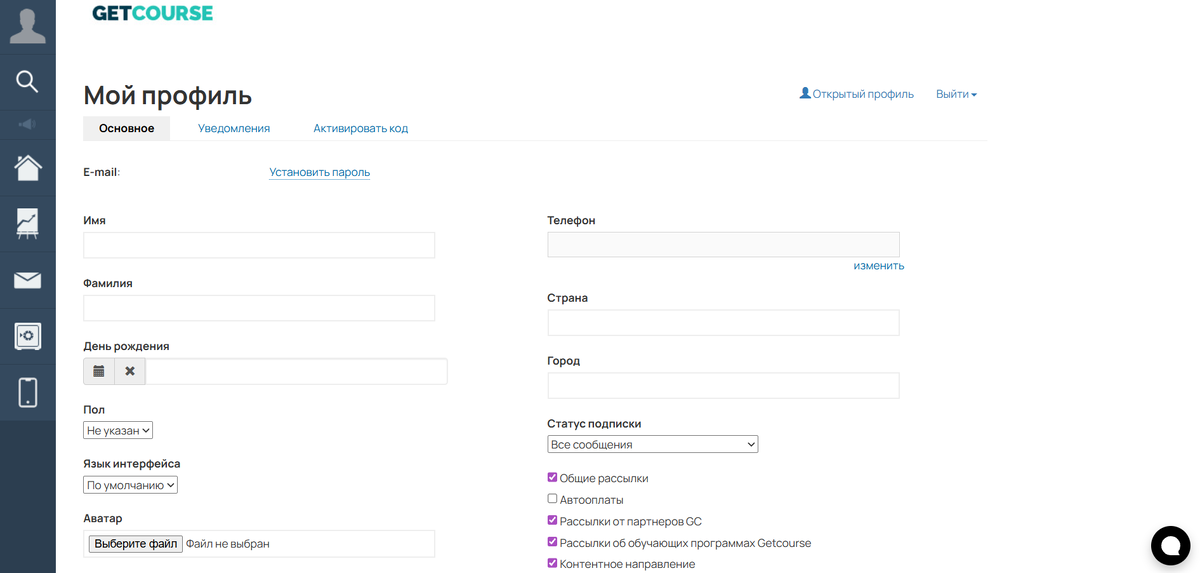Open Статус подписки dropdown
The image size is (1200, 573).
coord(653,444)
